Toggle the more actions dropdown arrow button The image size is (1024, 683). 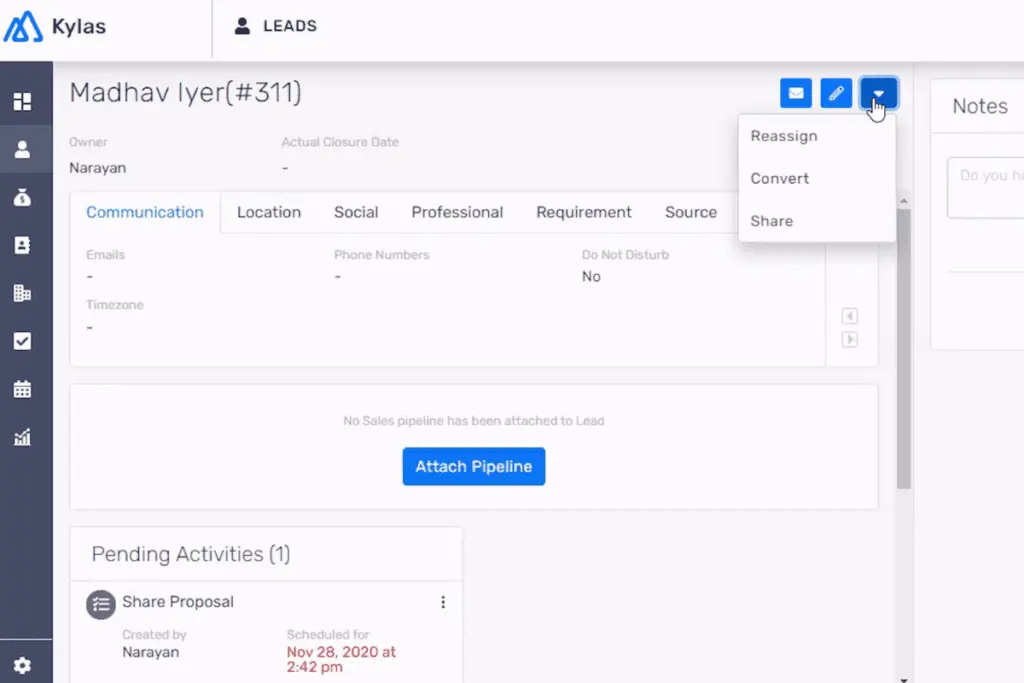click(x=878, y=93)
